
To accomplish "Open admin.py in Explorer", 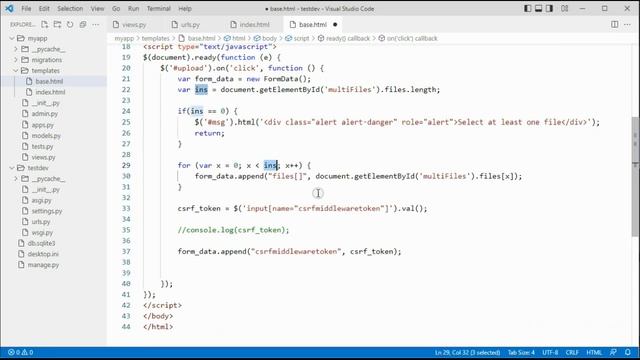I will (44, 114).
